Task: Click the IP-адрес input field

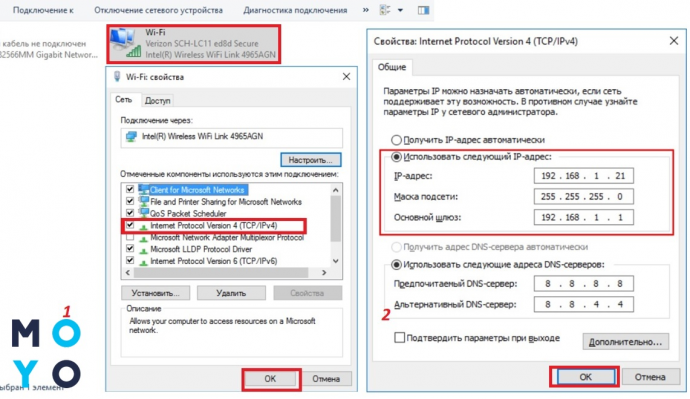Action: (584, 176)
